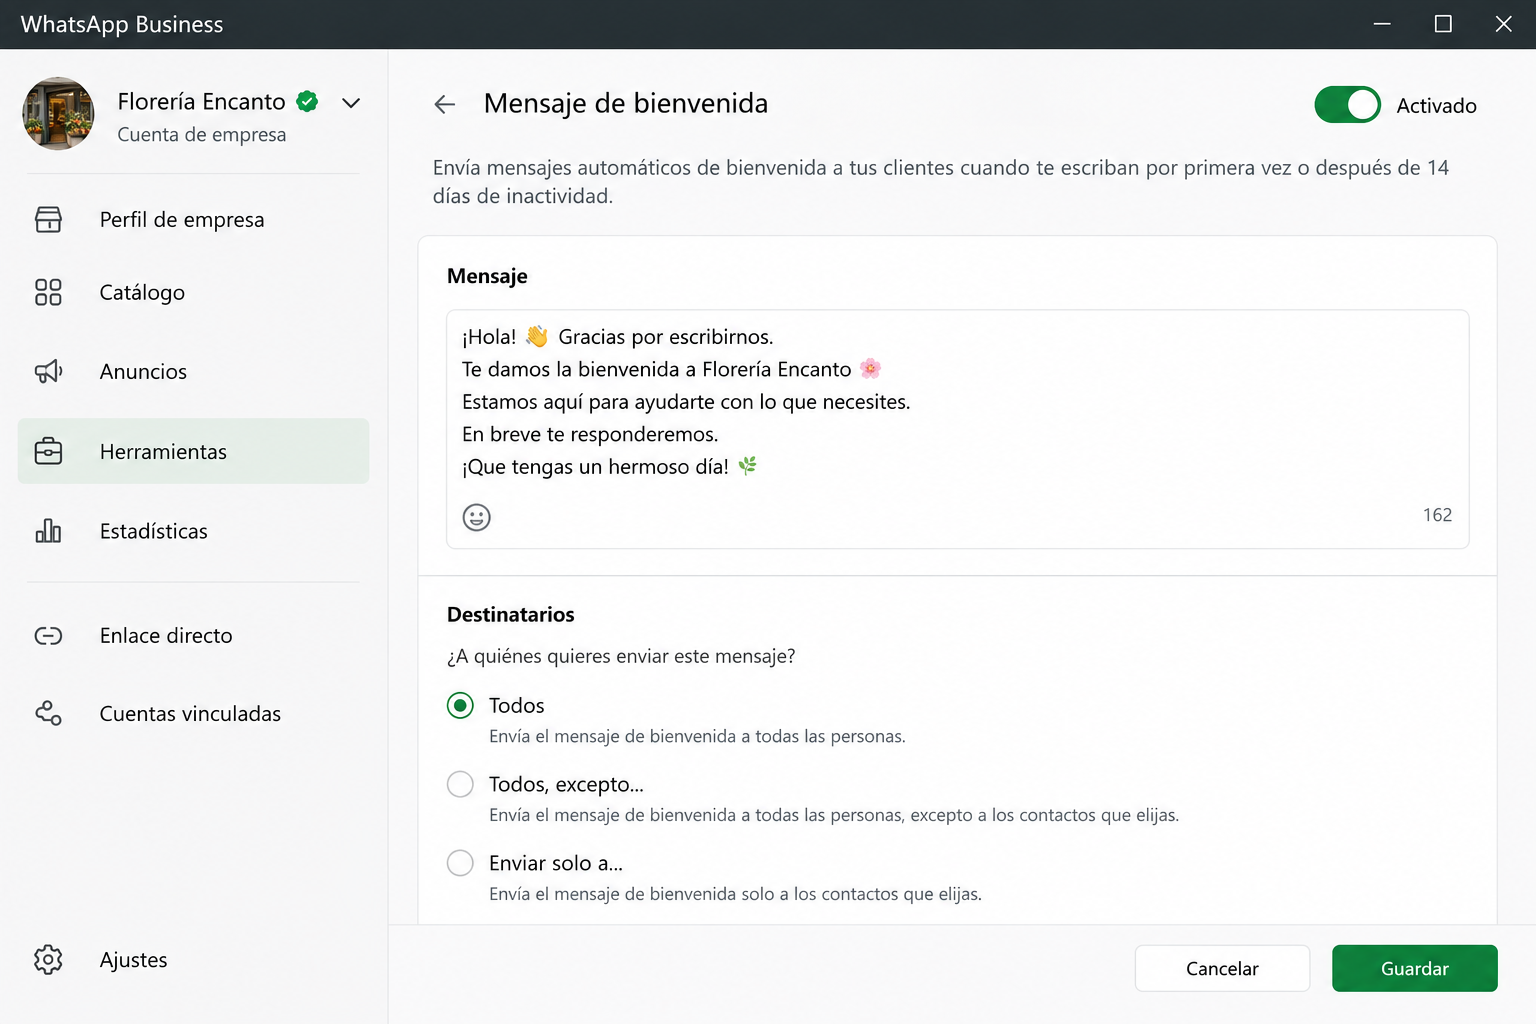
Task: Open the Catálogo grid icon
Action: tap(48, 292)
